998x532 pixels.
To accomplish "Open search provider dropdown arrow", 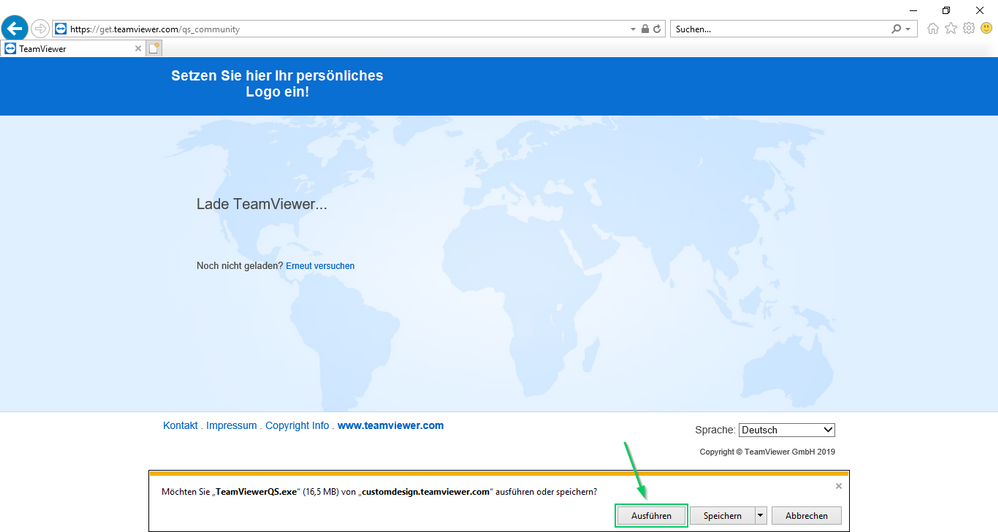I will pos(908,29).
